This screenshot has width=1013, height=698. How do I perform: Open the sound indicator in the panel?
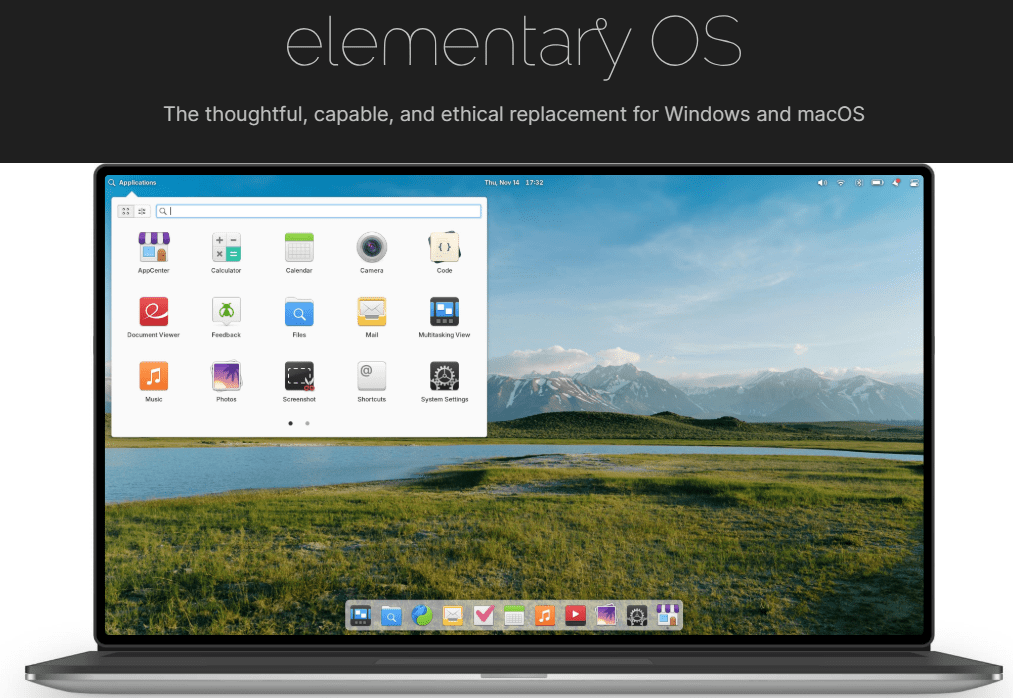point(822,183)
